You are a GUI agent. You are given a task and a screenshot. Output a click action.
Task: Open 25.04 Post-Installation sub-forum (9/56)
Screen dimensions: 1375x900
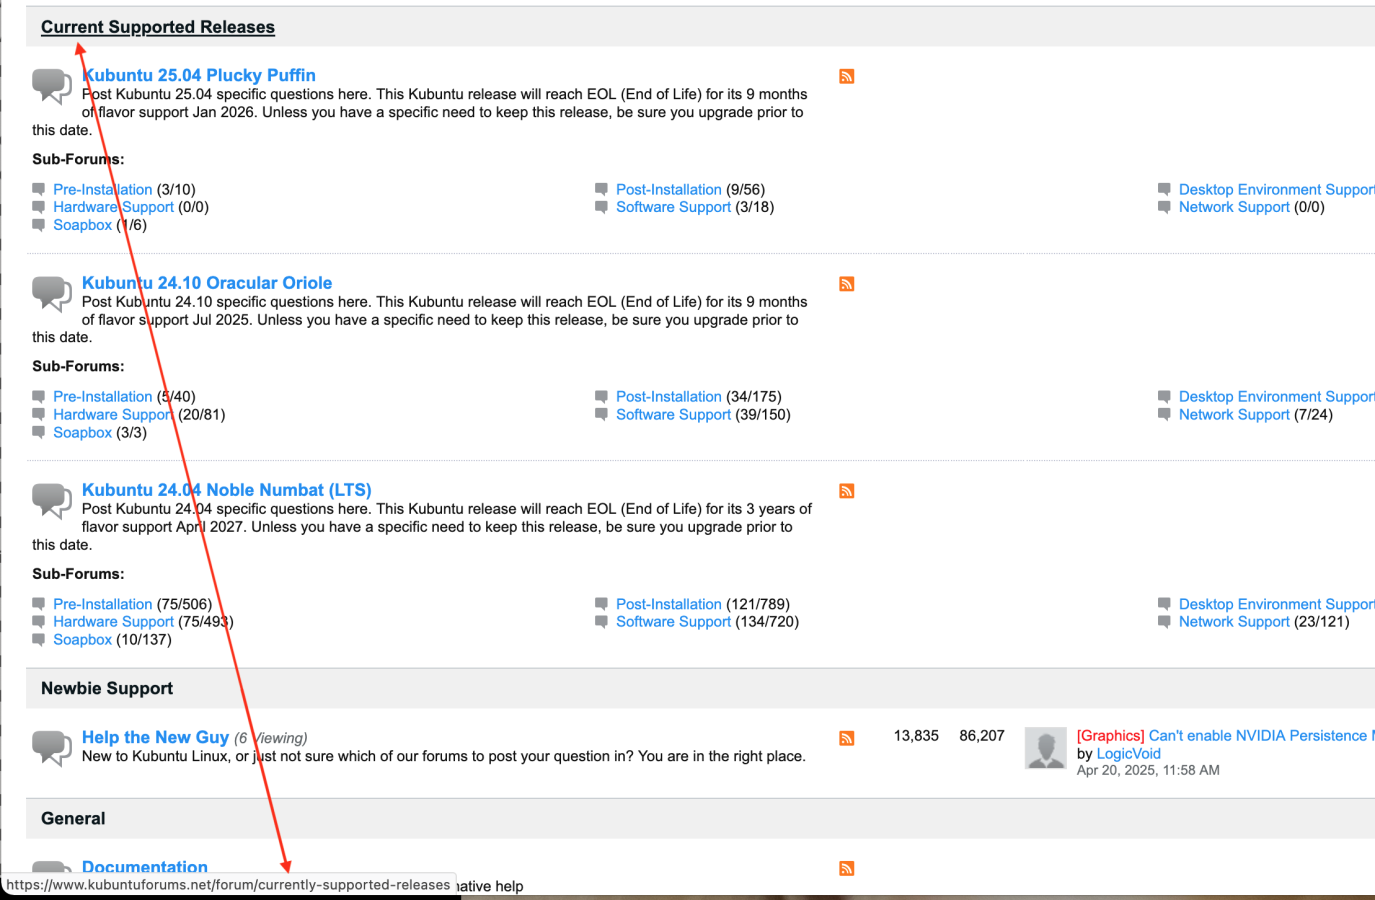tap(669, 189)
